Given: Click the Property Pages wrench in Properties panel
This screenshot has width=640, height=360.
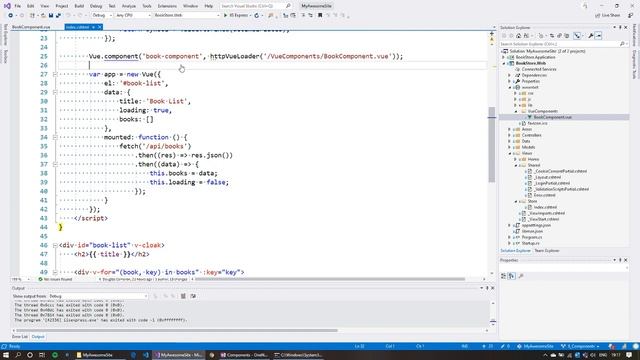Looking at the screenshot, I should (x=521, y=276).
